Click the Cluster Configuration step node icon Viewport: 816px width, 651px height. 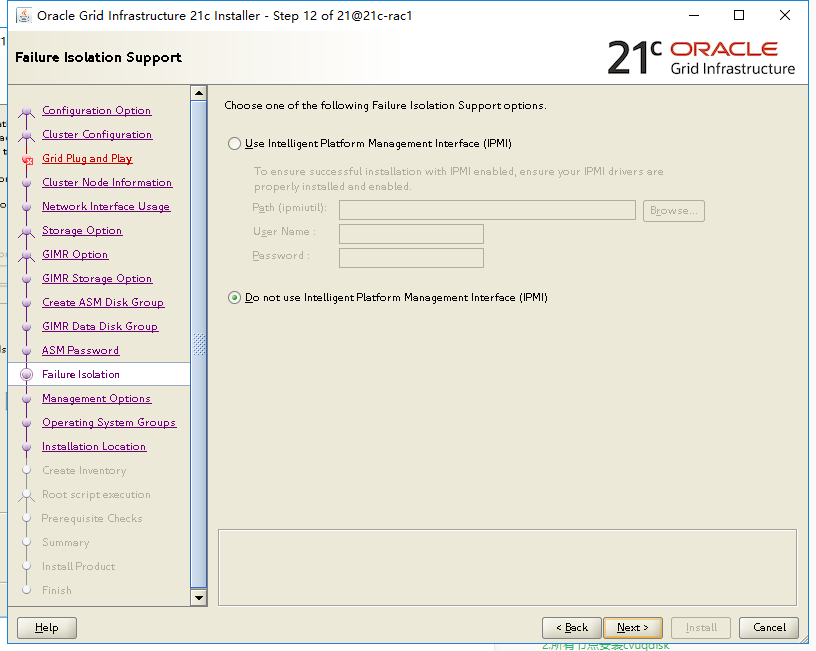point(27,136)
